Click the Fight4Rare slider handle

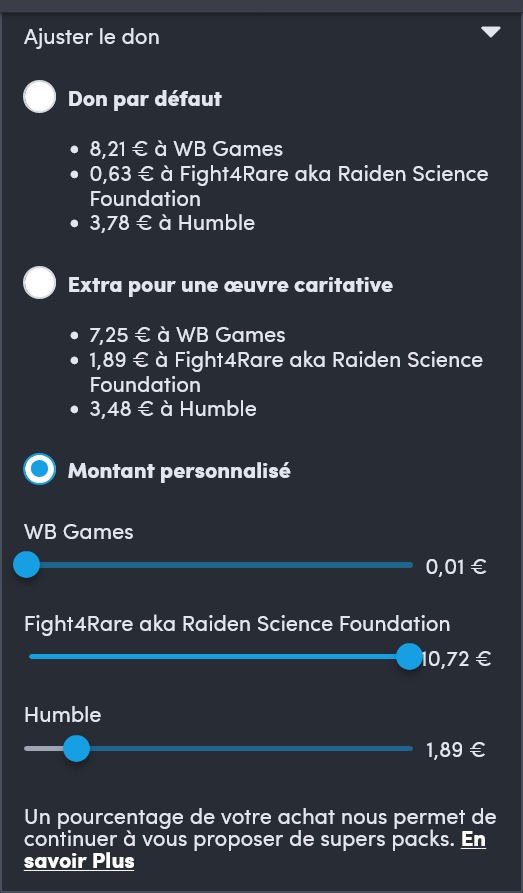click(409, 657)
